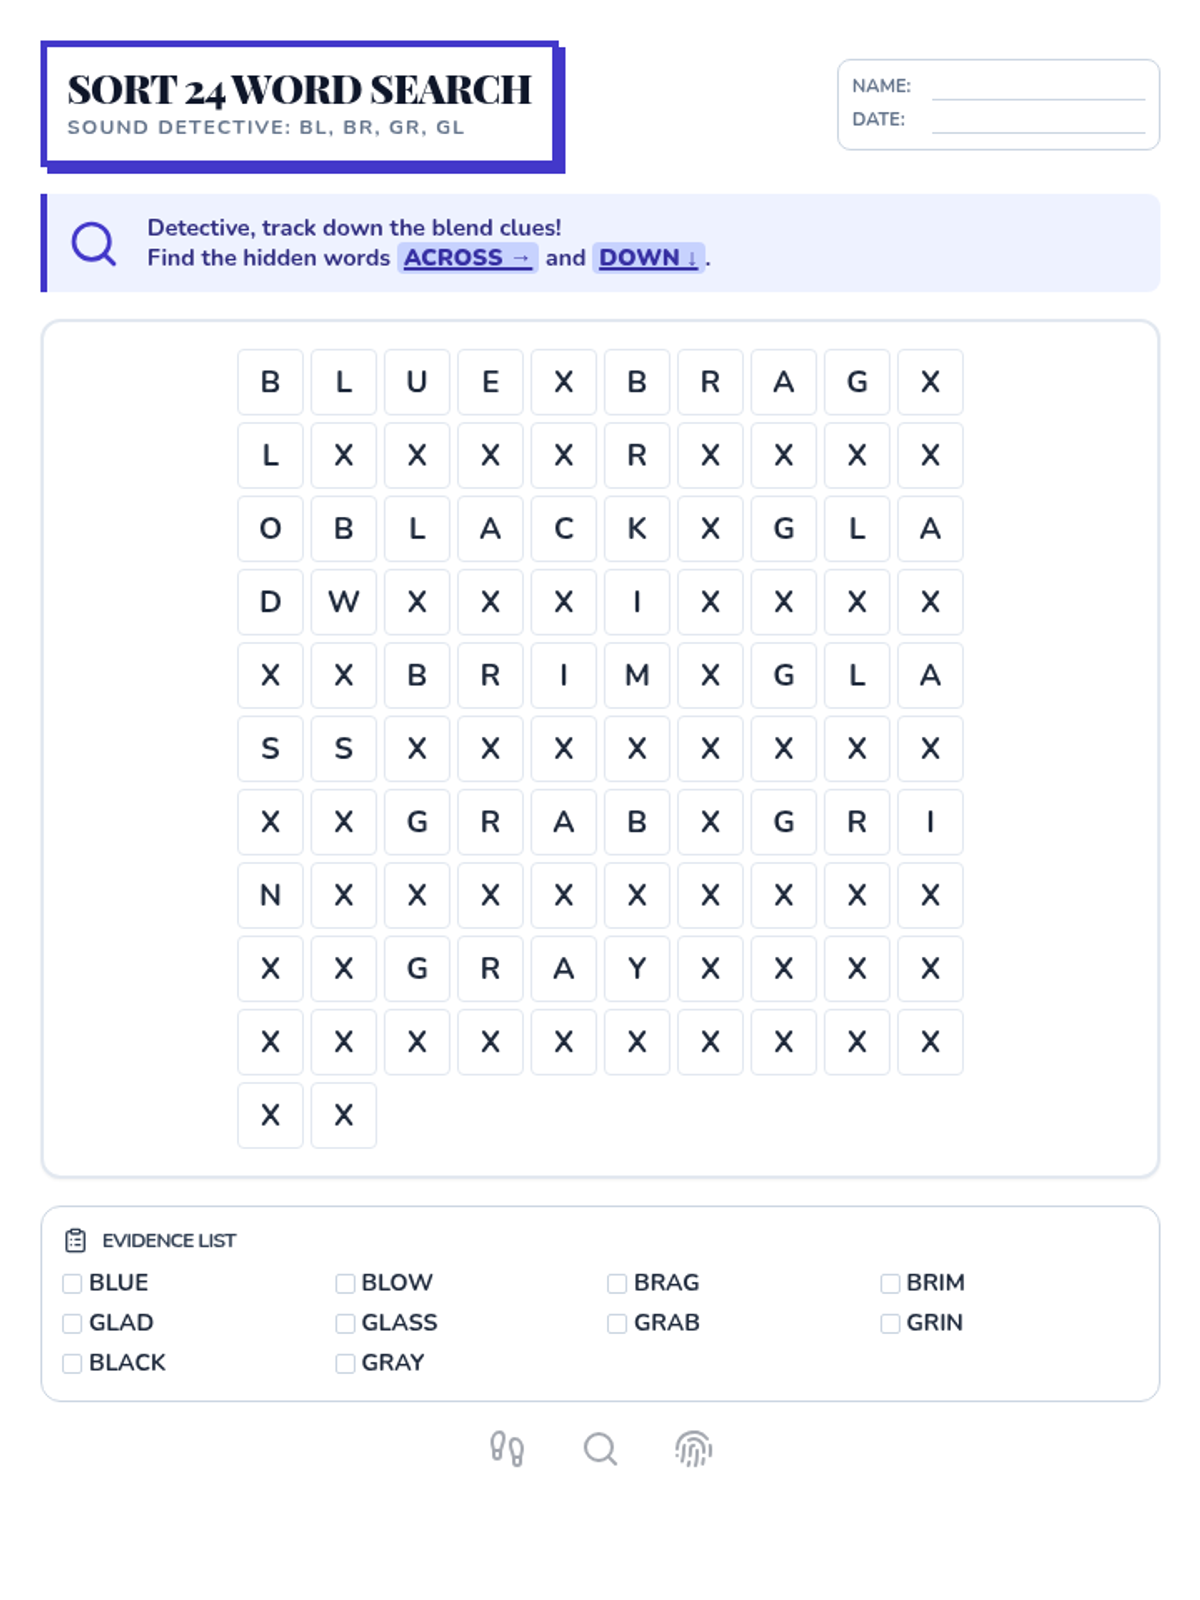The image size is (1200, 1600).
Task: Click the footprints icon at the bottom
Action: 507,1449
